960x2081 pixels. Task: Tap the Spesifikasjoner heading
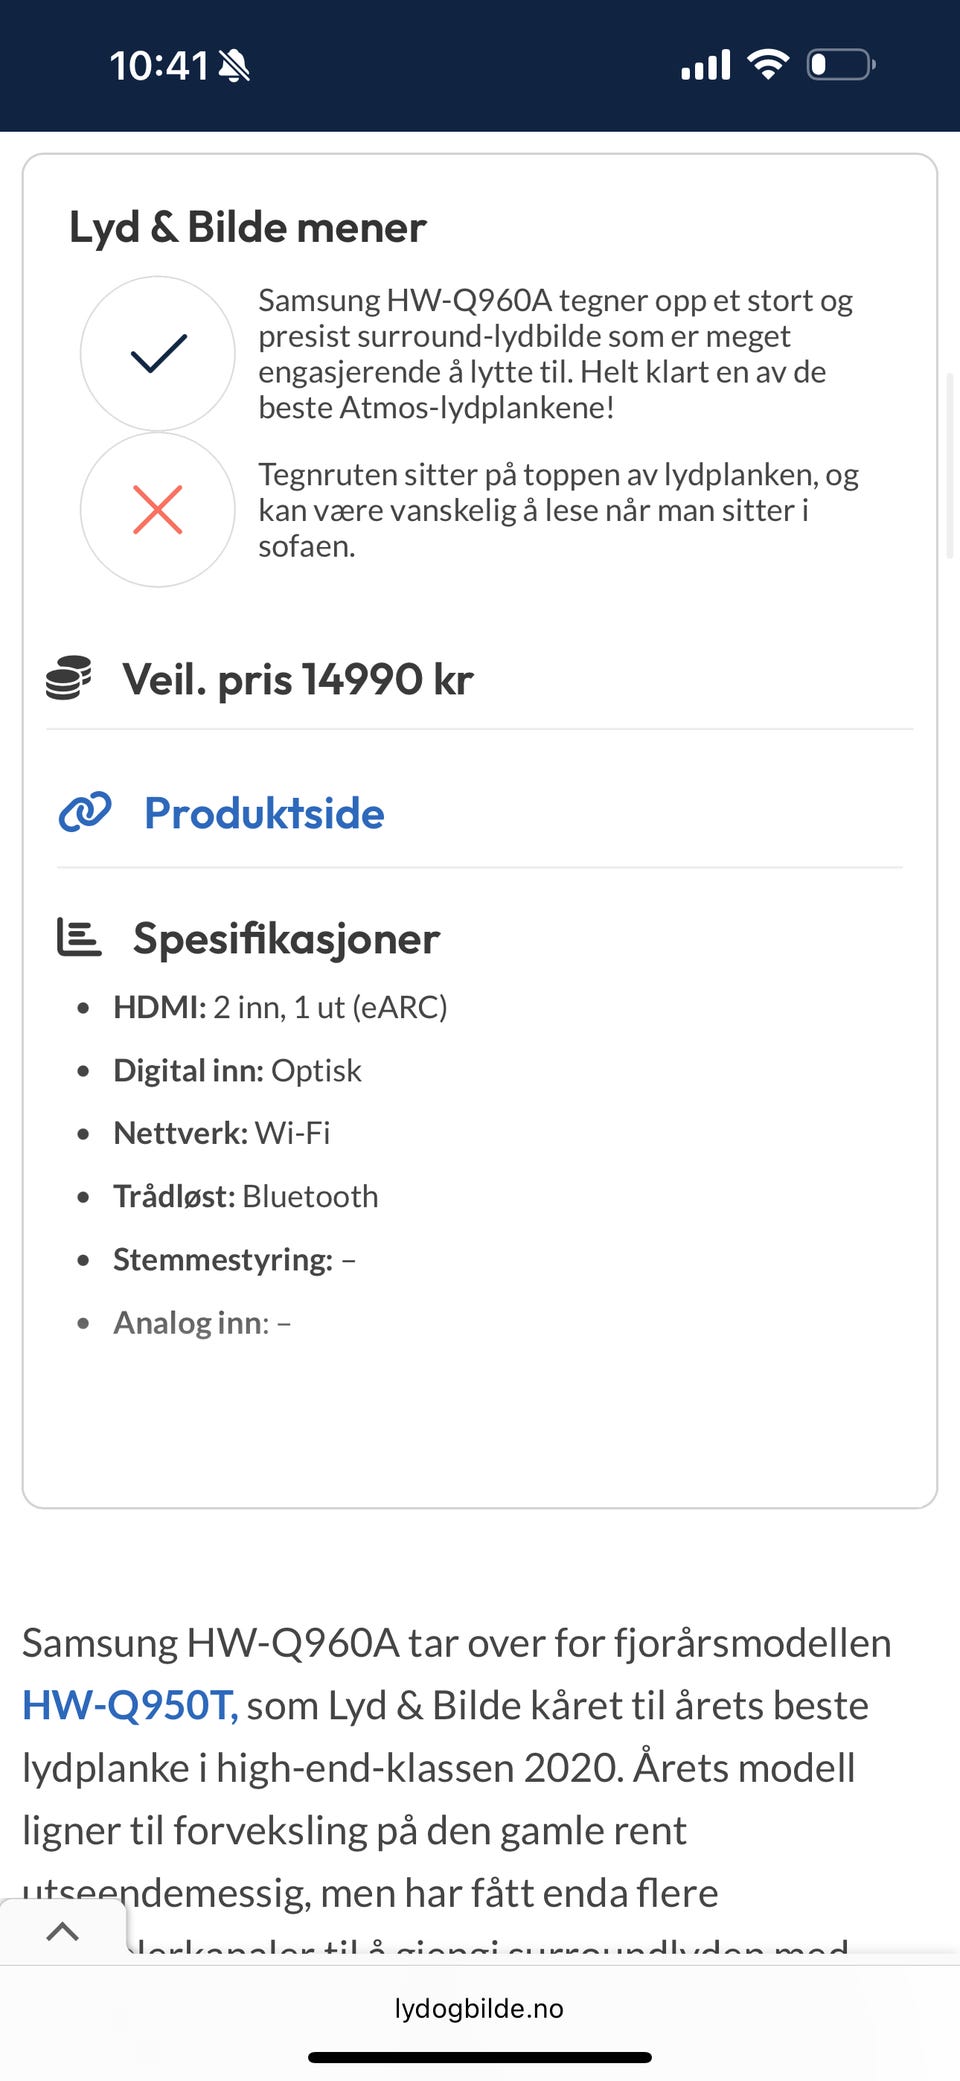click(287, 938)
